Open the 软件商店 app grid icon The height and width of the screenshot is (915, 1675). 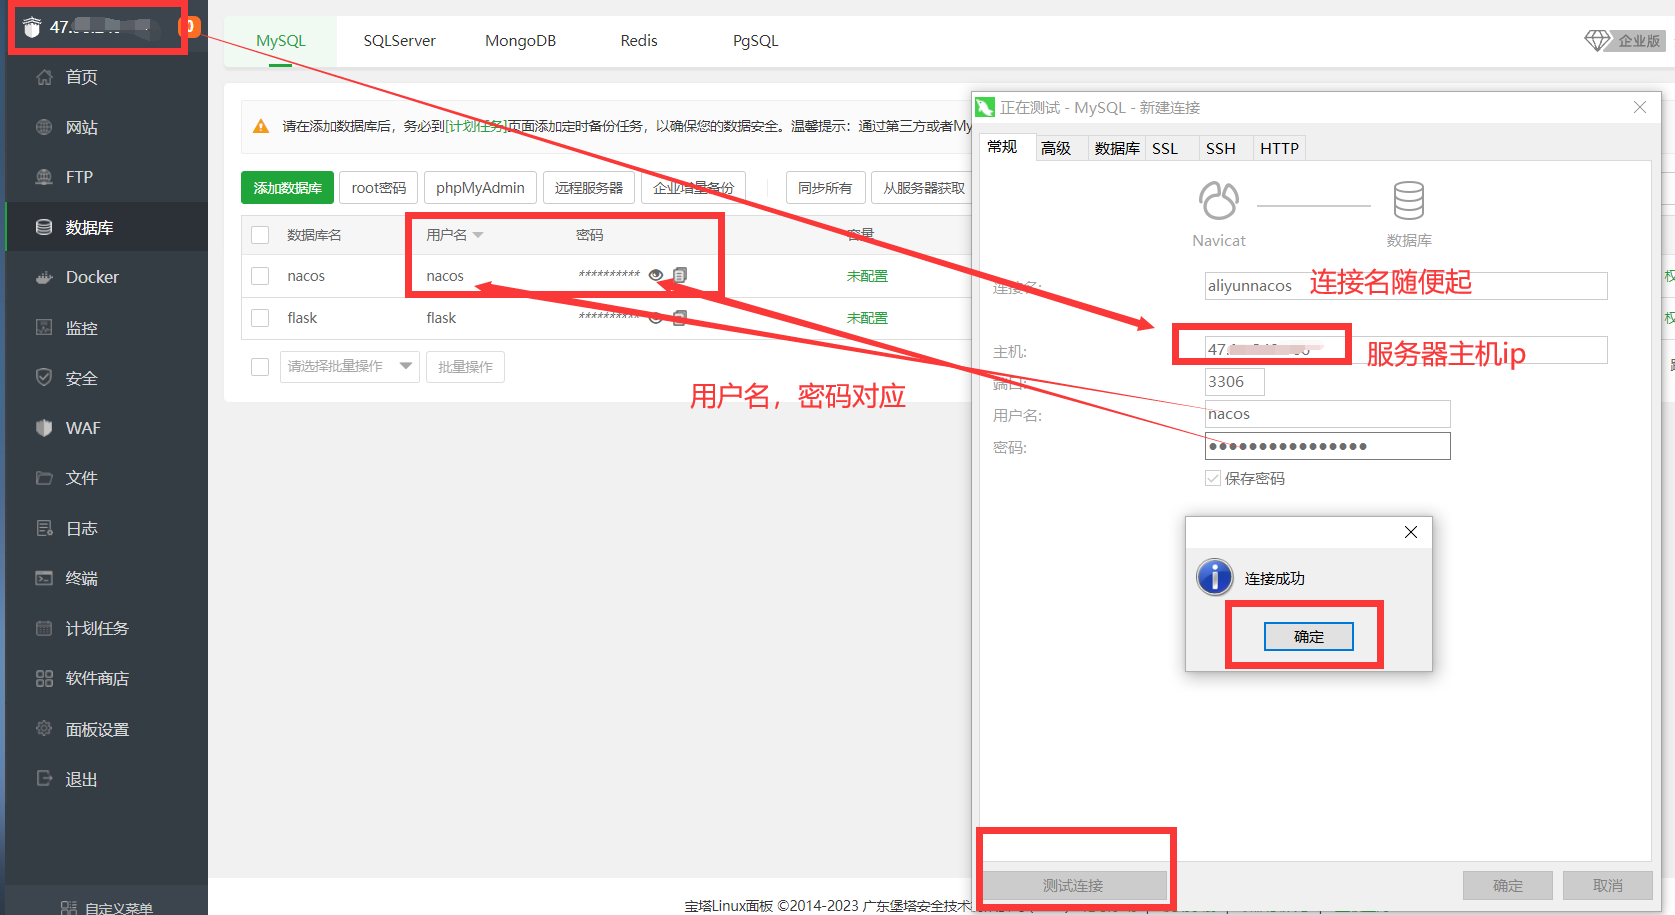point(44,678)
